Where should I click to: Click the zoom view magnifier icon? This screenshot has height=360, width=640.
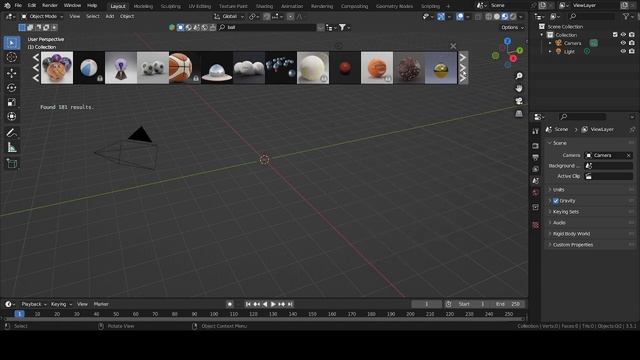tap(519, 76)
